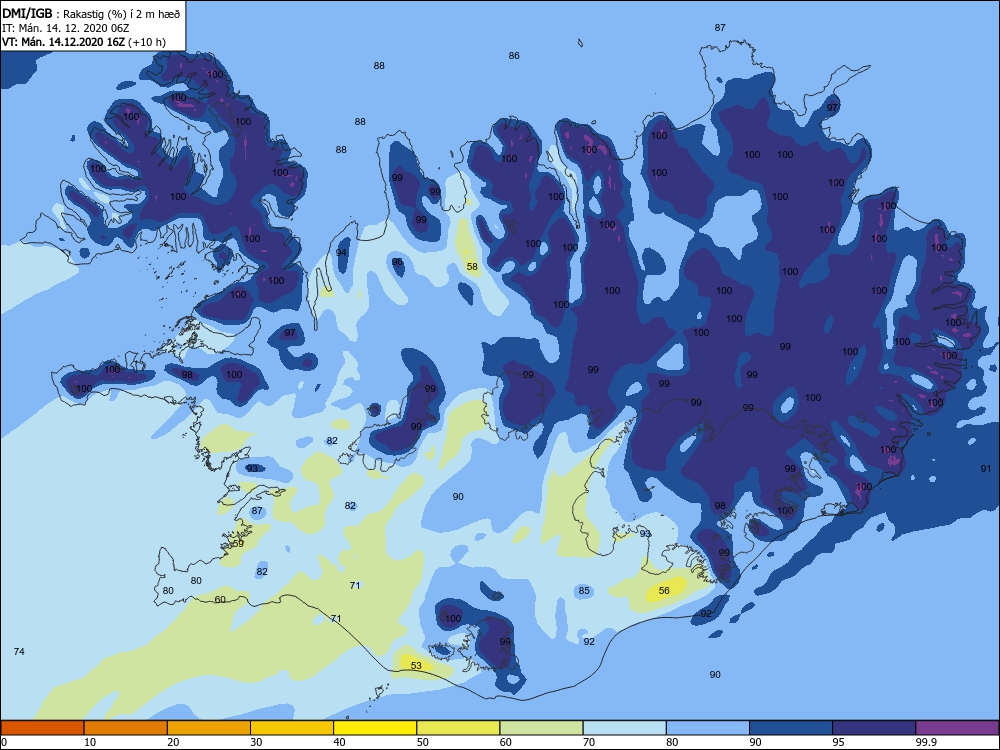Select the indigo 95–99.9 legend swatch

pyautogui.click(x=874, y=728)
